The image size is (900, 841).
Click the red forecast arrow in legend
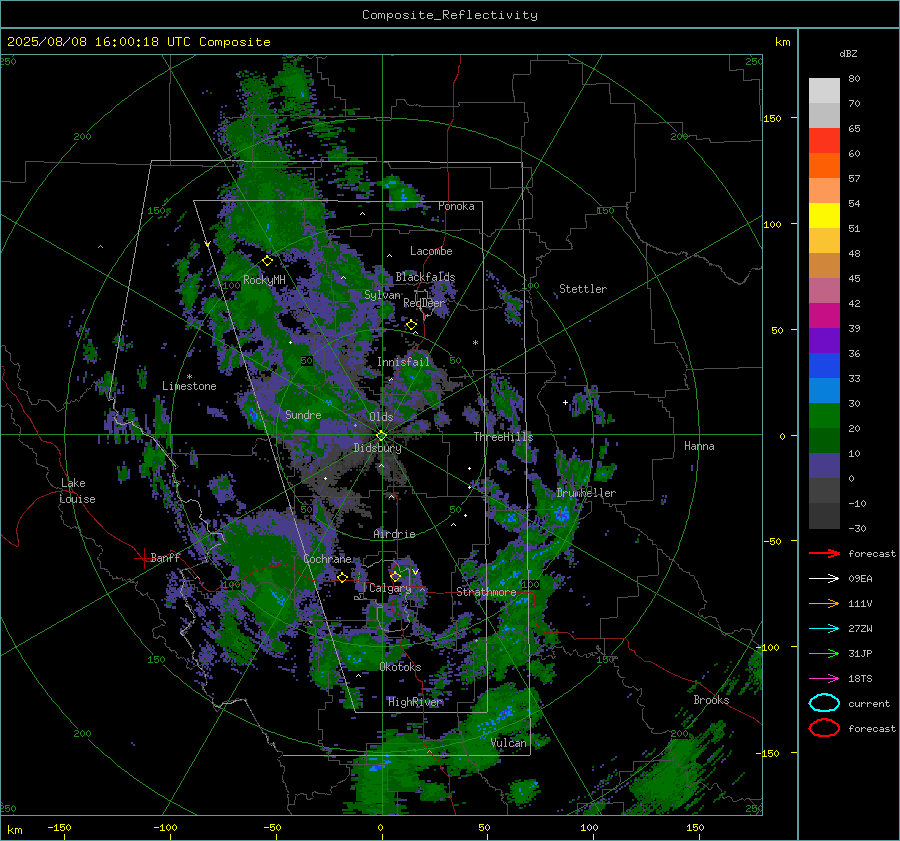(824, 553)
